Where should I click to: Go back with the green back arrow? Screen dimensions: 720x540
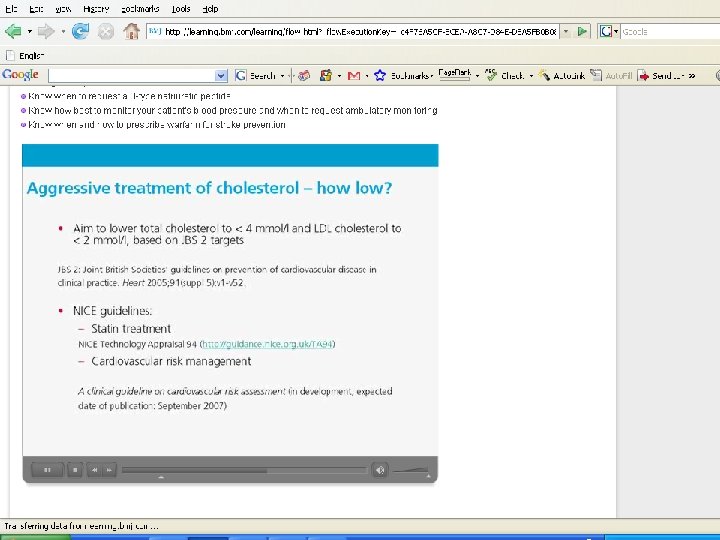pos(13,32)
